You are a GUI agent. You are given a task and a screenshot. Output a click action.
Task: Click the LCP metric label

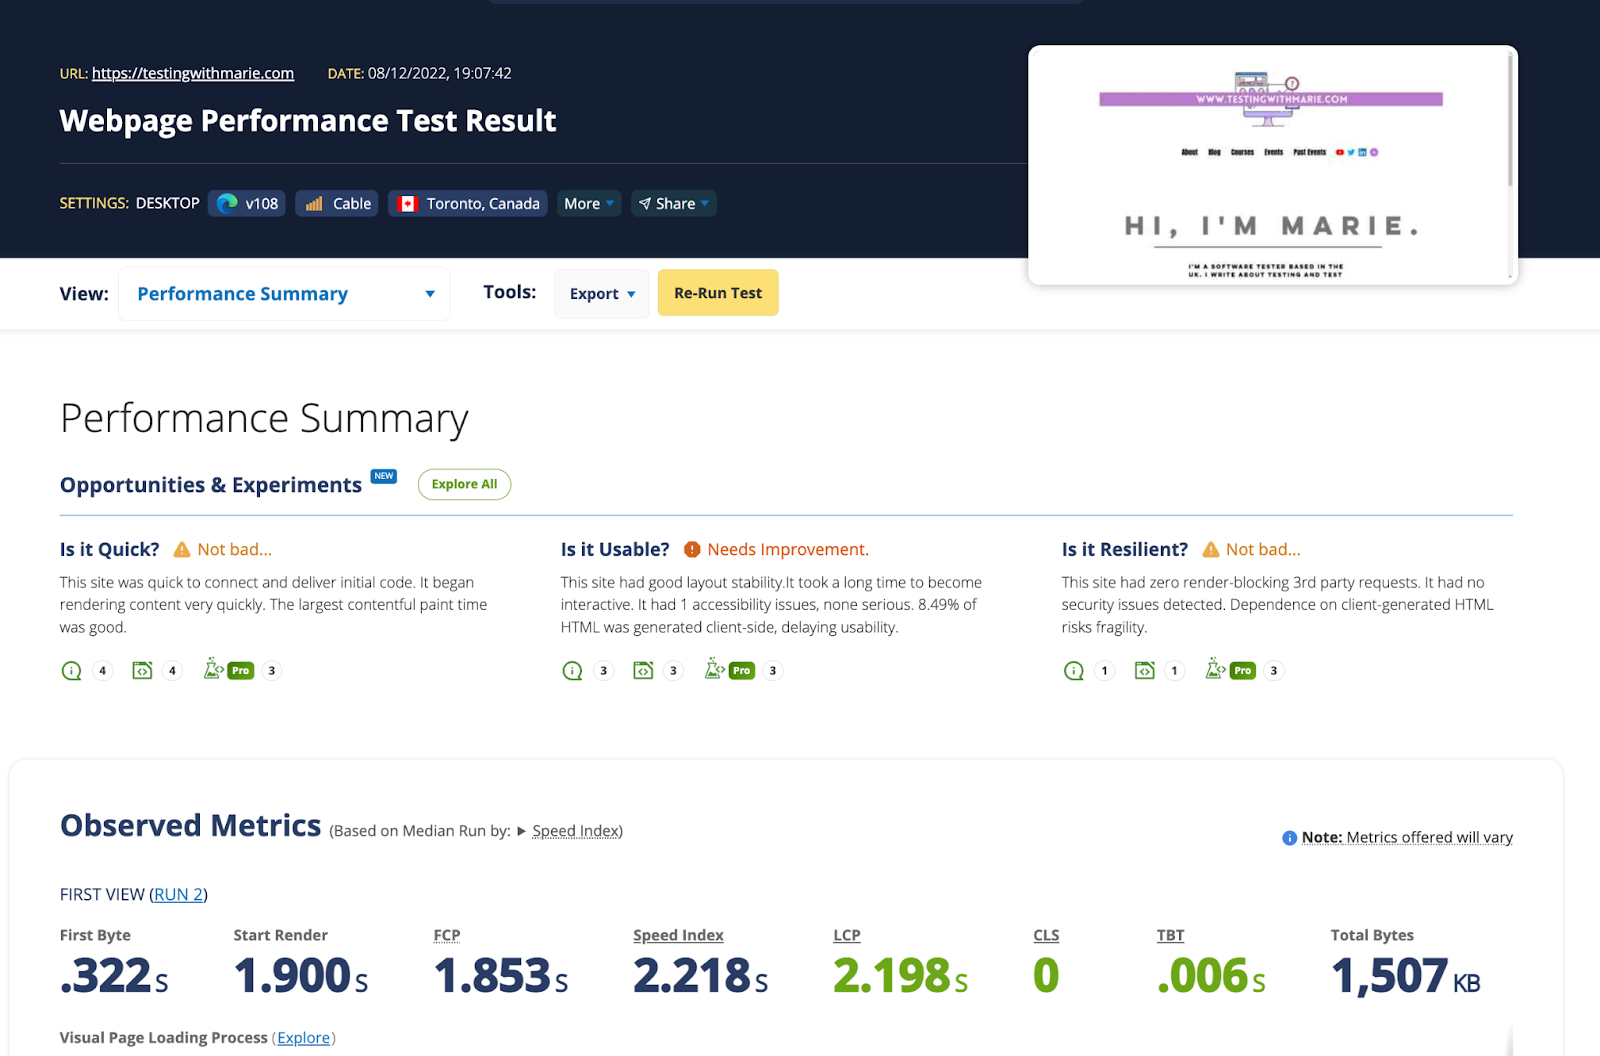(847, 935)
